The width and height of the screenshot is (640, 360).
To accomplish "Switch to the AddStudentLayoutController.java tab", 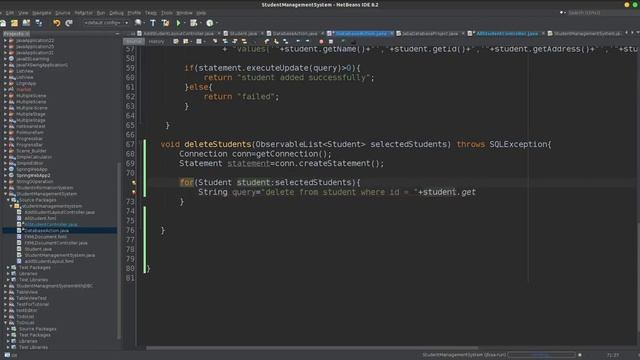I will coord(178,33).
